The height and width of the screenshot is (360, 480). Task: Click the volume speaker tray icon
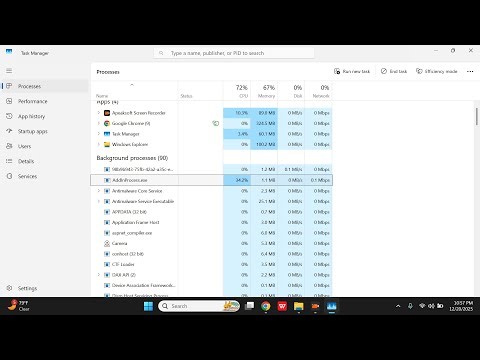coord(431,306)
